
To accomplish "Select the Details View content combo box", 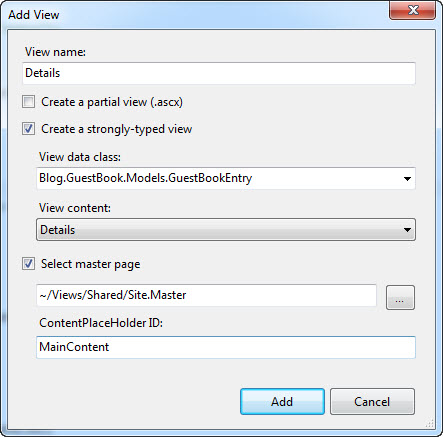I will coord(226,230).
